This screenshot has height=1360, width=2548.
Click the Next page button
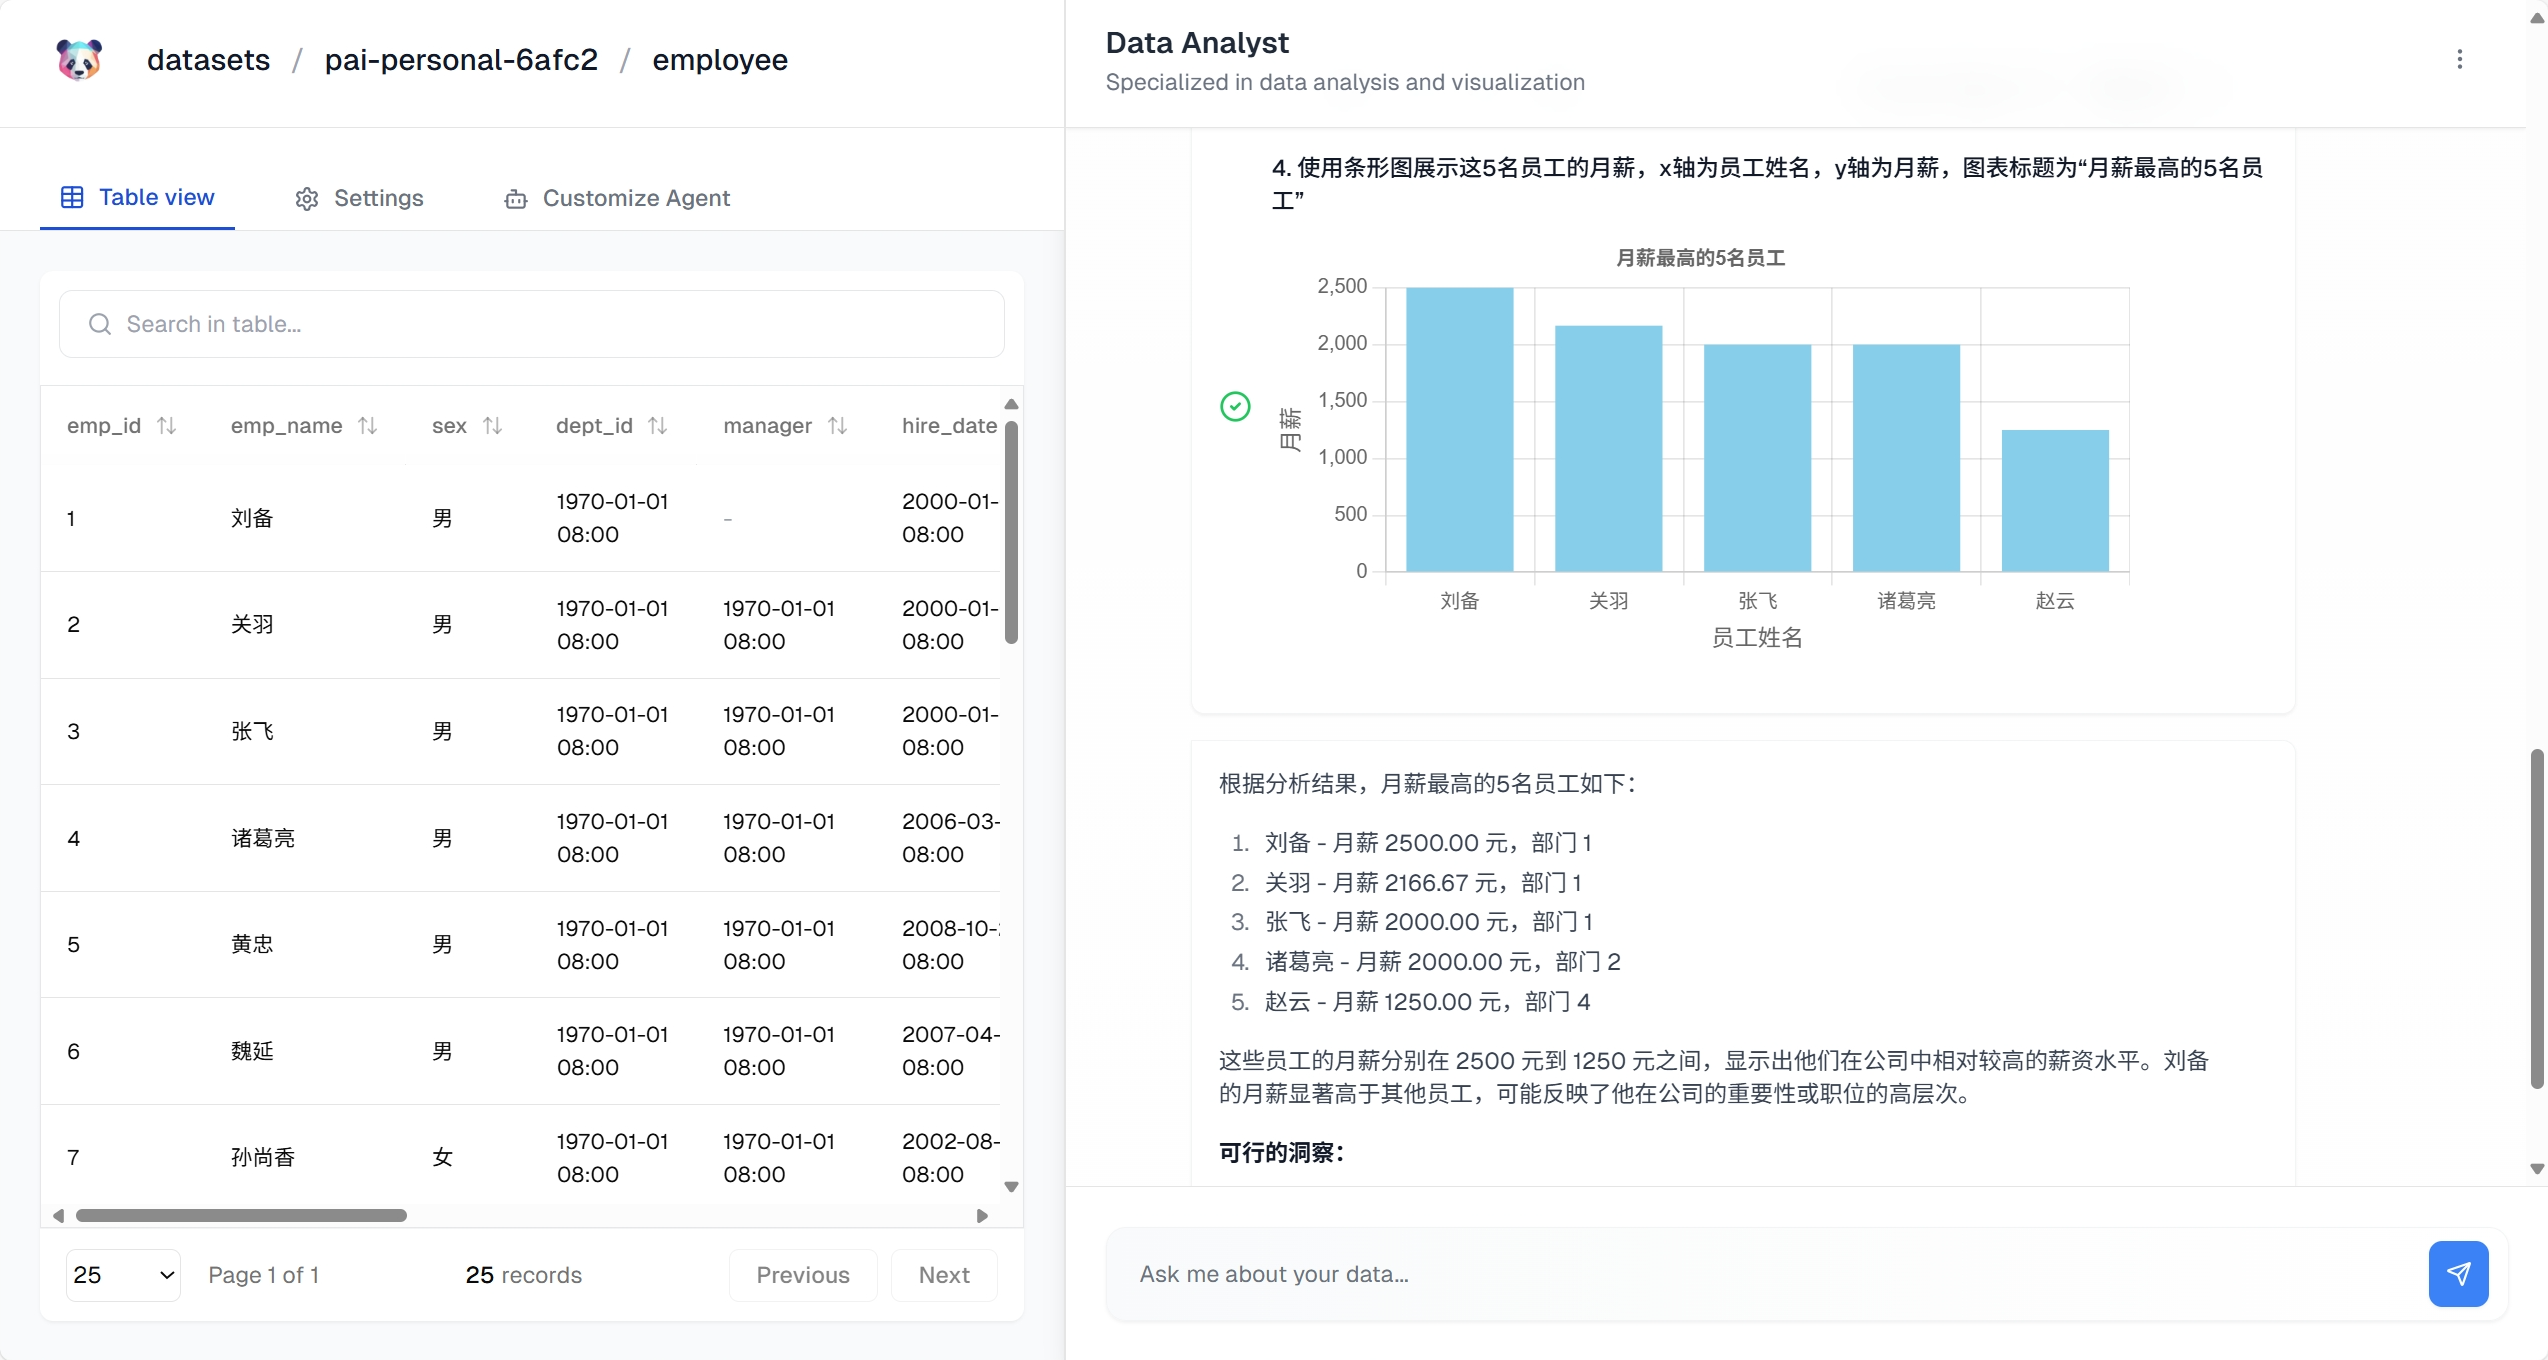coord(943,1275)
